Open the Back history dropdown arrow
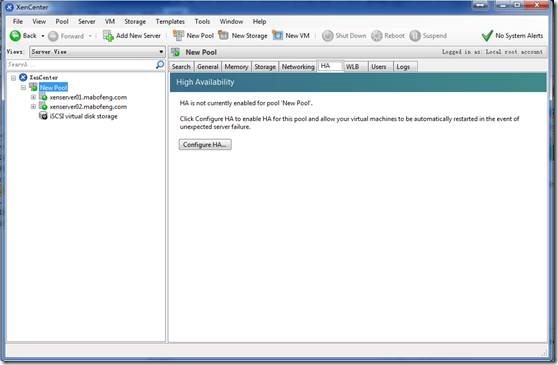The width and height of the screenshot is (558, 365). [43, 36]
